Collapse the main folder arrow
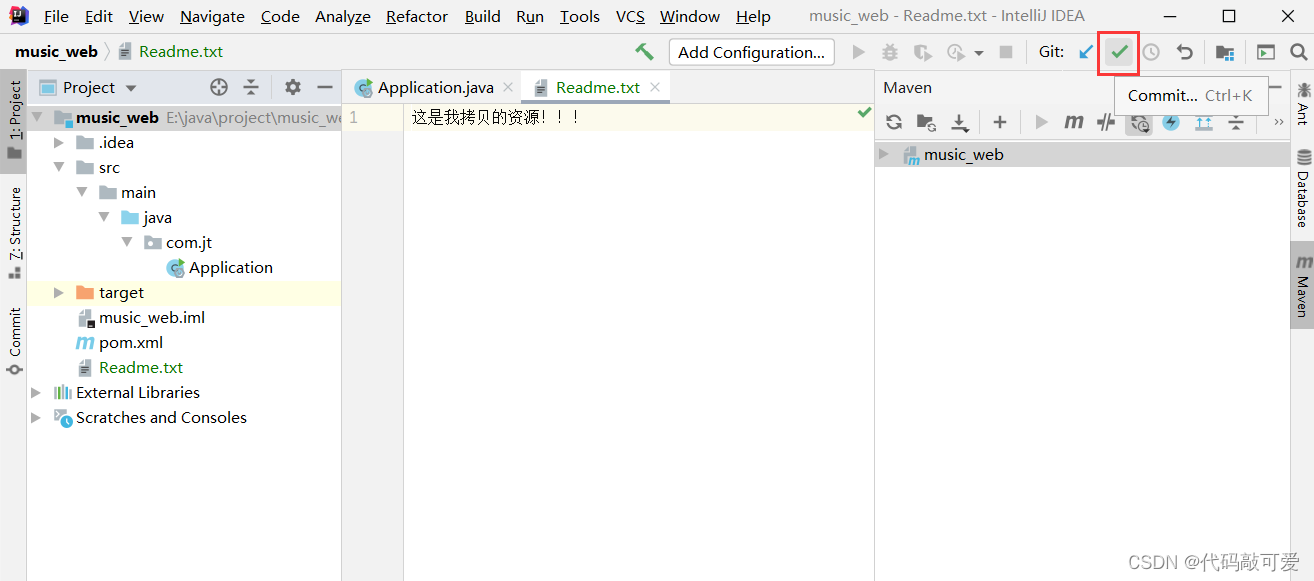1314x581 pixels. tap(82, 192)
